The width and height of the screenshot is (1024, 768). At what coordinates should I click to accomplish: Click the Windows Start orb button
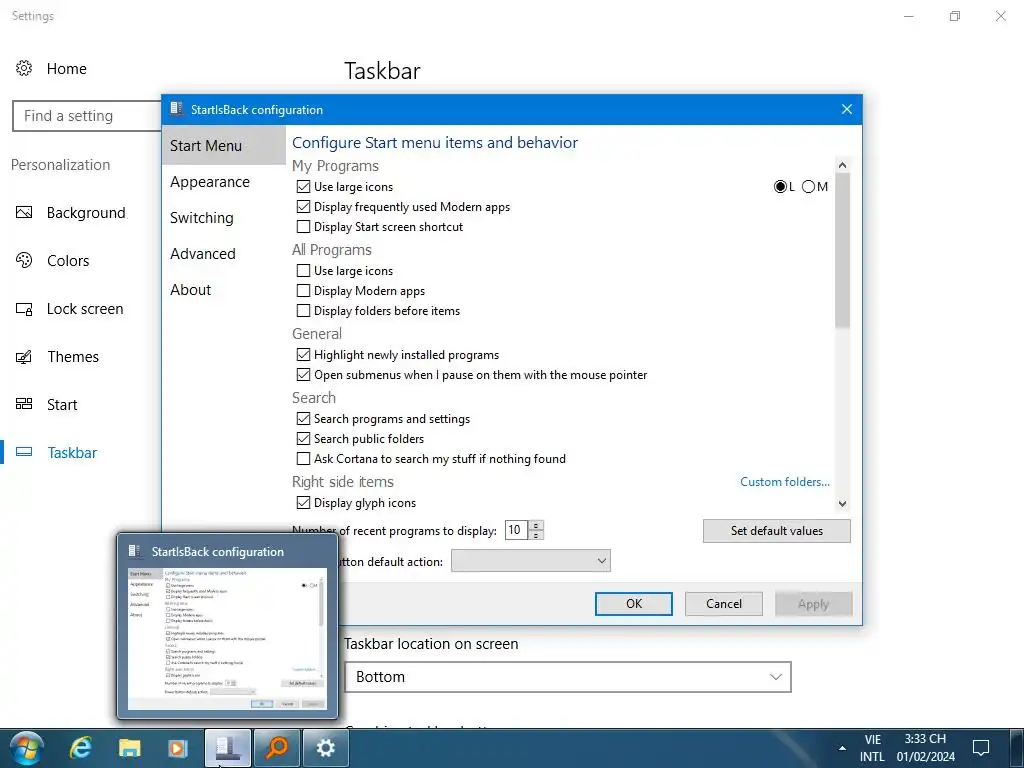coord(26,748)
